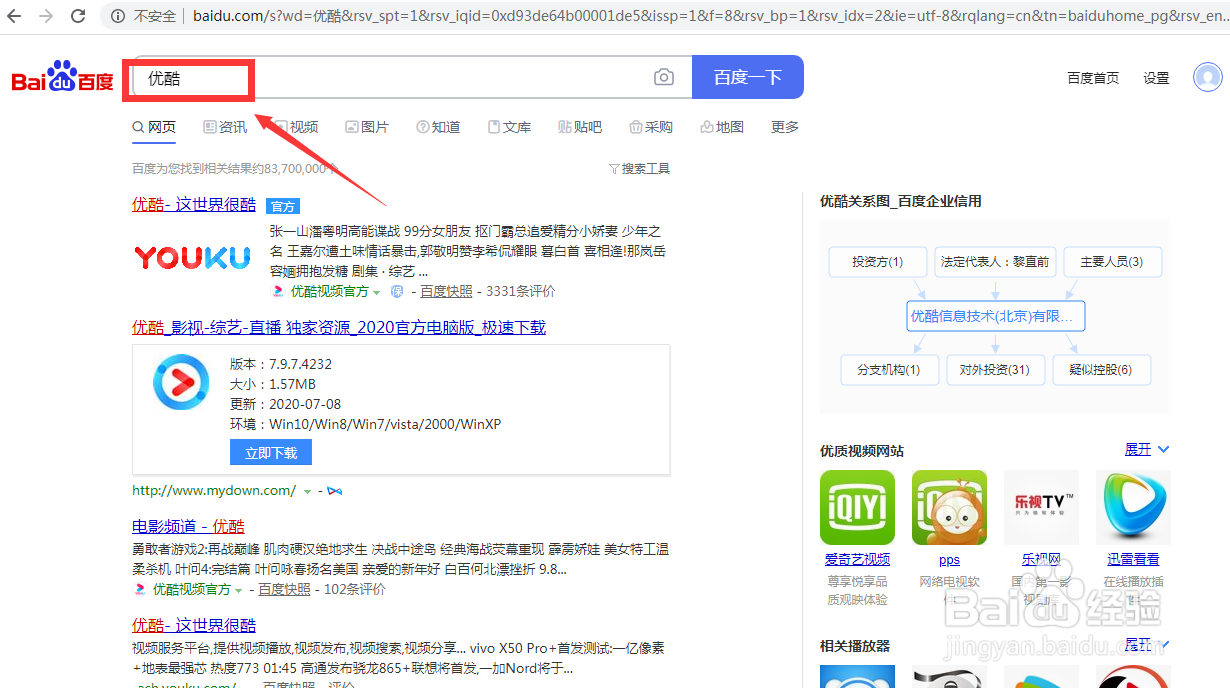The image size is (1230, 688).
Task: Switch to the 文库 tab
Action: (x=509, y=127)
